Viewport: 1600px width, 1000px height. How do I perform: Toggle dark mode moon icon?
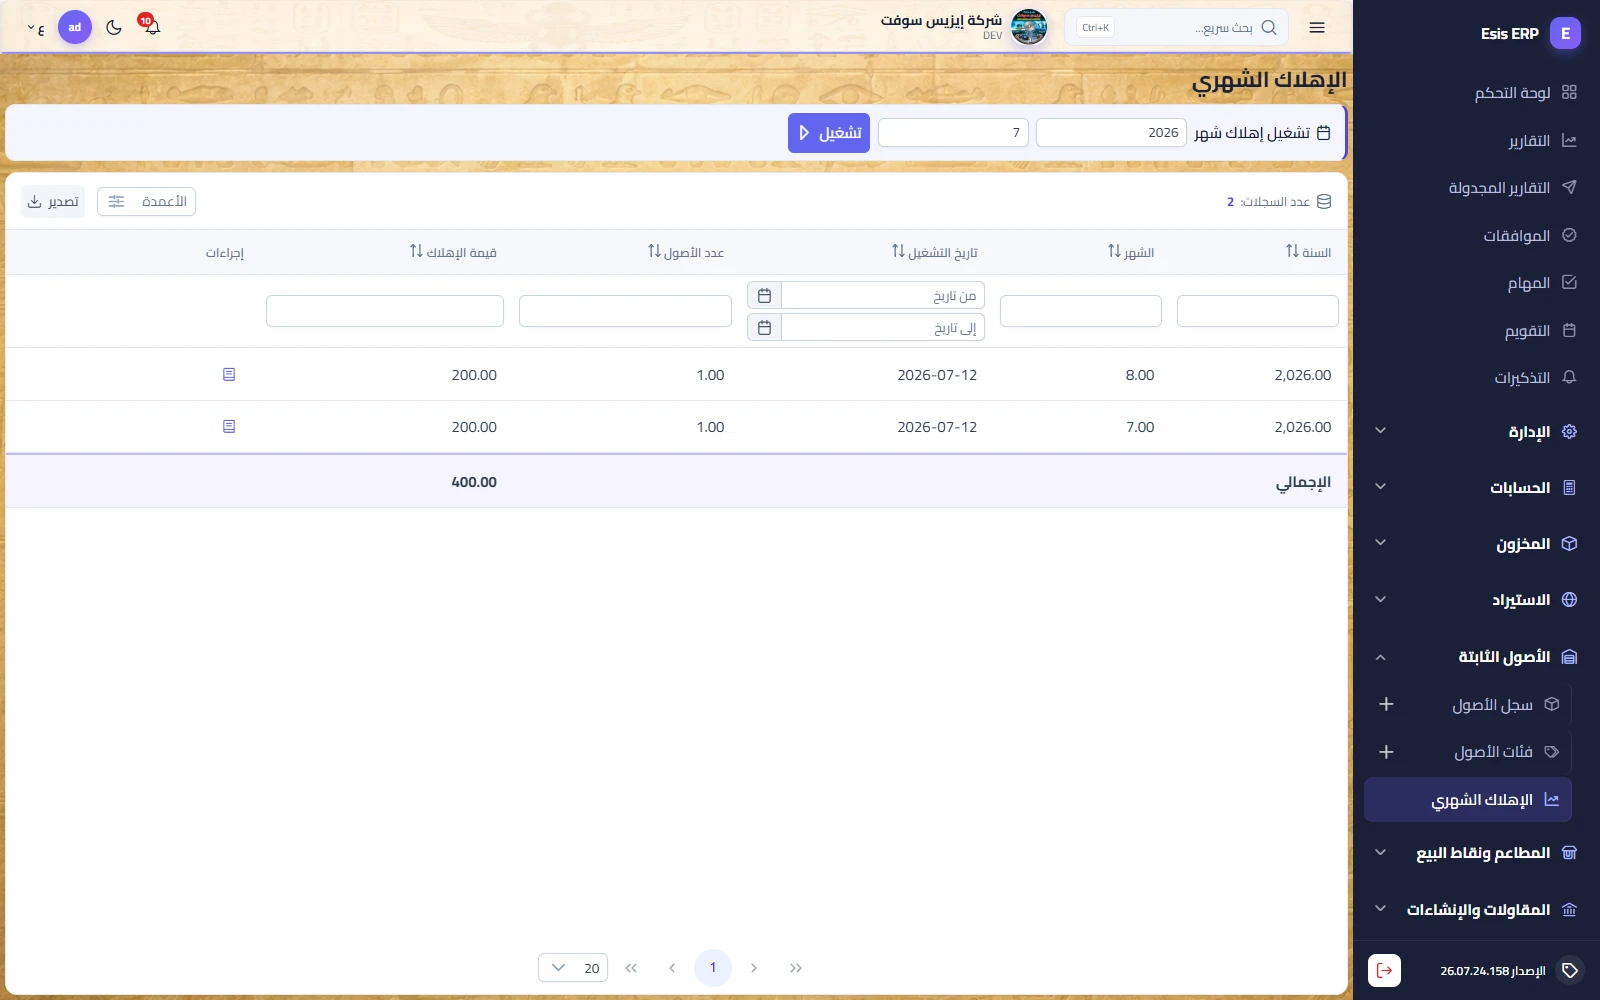pyautogui.click(x=114, y=27)
